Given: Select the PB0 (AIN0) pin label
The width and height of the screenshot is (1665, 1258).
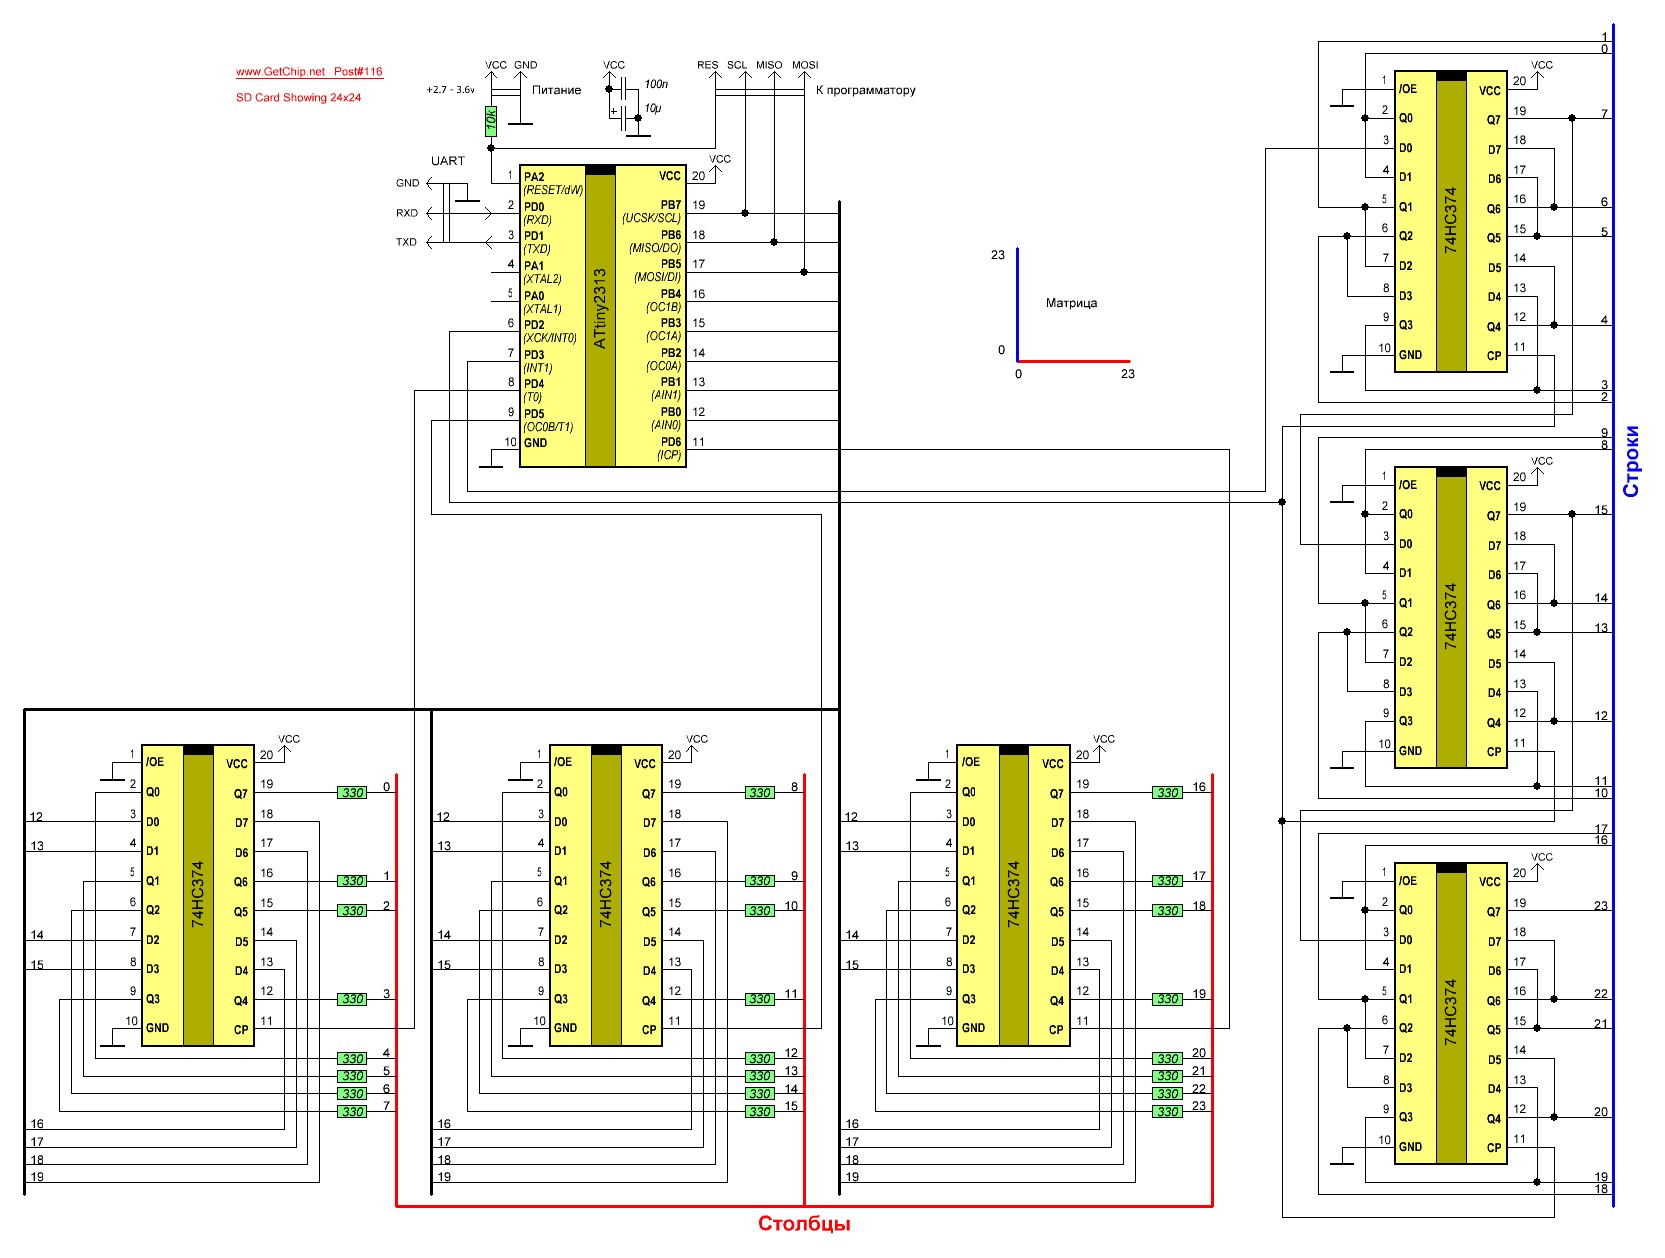Looking at the screenshot, I should coord(666,418).
